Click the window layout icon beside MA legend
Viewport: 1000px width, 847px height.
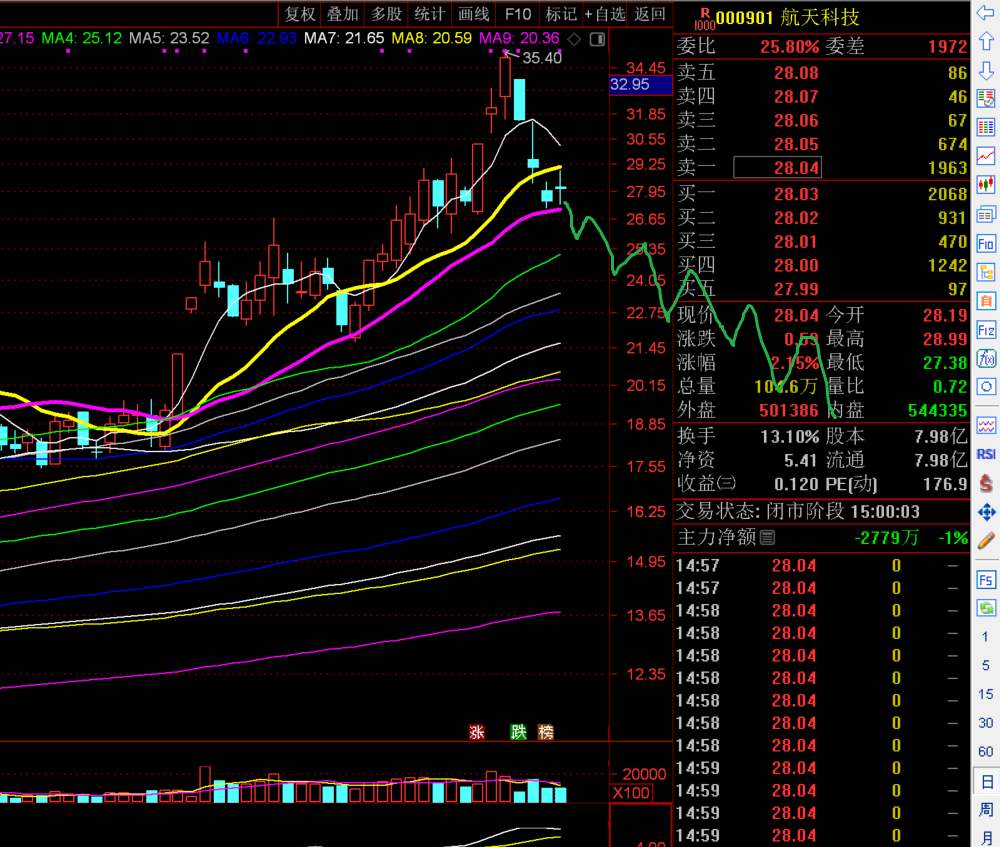tap(598, 40)
